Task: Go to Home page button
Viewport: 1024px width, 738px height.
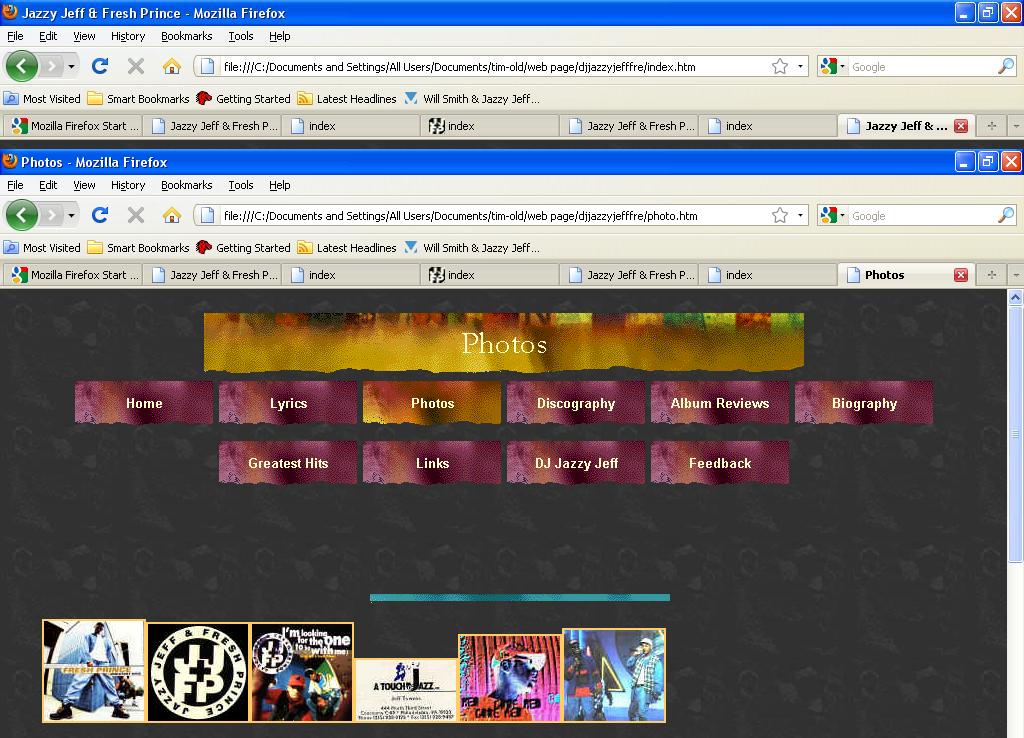Action: [x=144, y=403]
